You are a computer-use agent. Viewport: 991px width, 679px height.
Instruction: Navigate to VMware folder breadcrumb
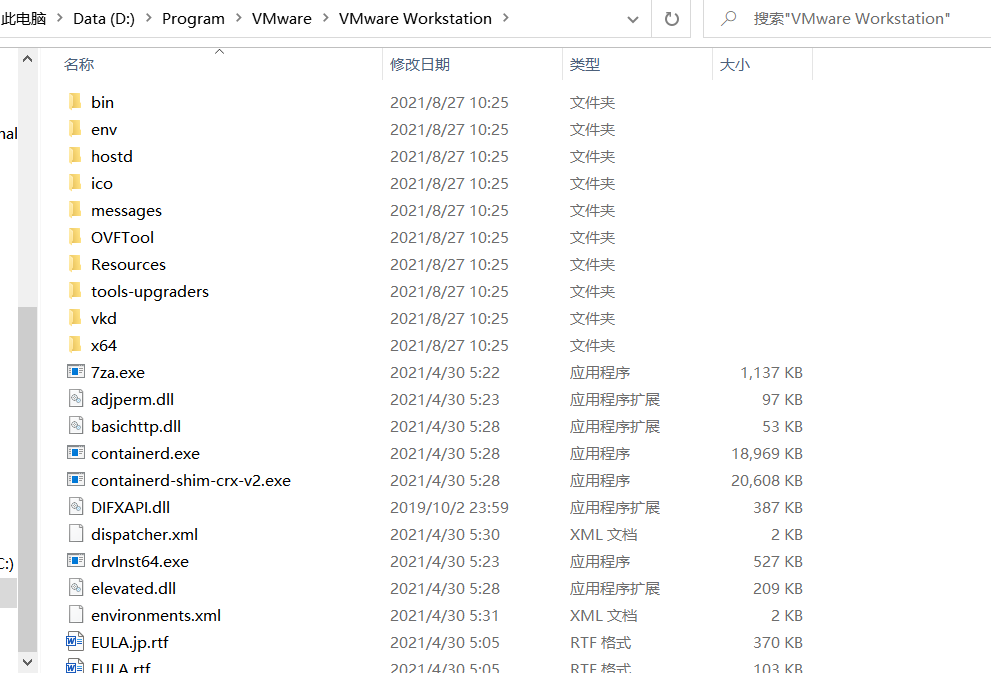(x=281, y=19)
